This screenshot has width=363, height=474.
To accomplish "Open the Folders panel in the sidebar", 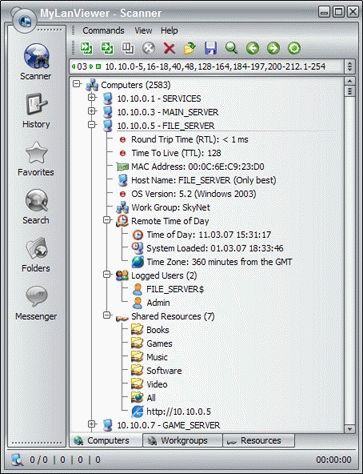I will click(36, 255).
